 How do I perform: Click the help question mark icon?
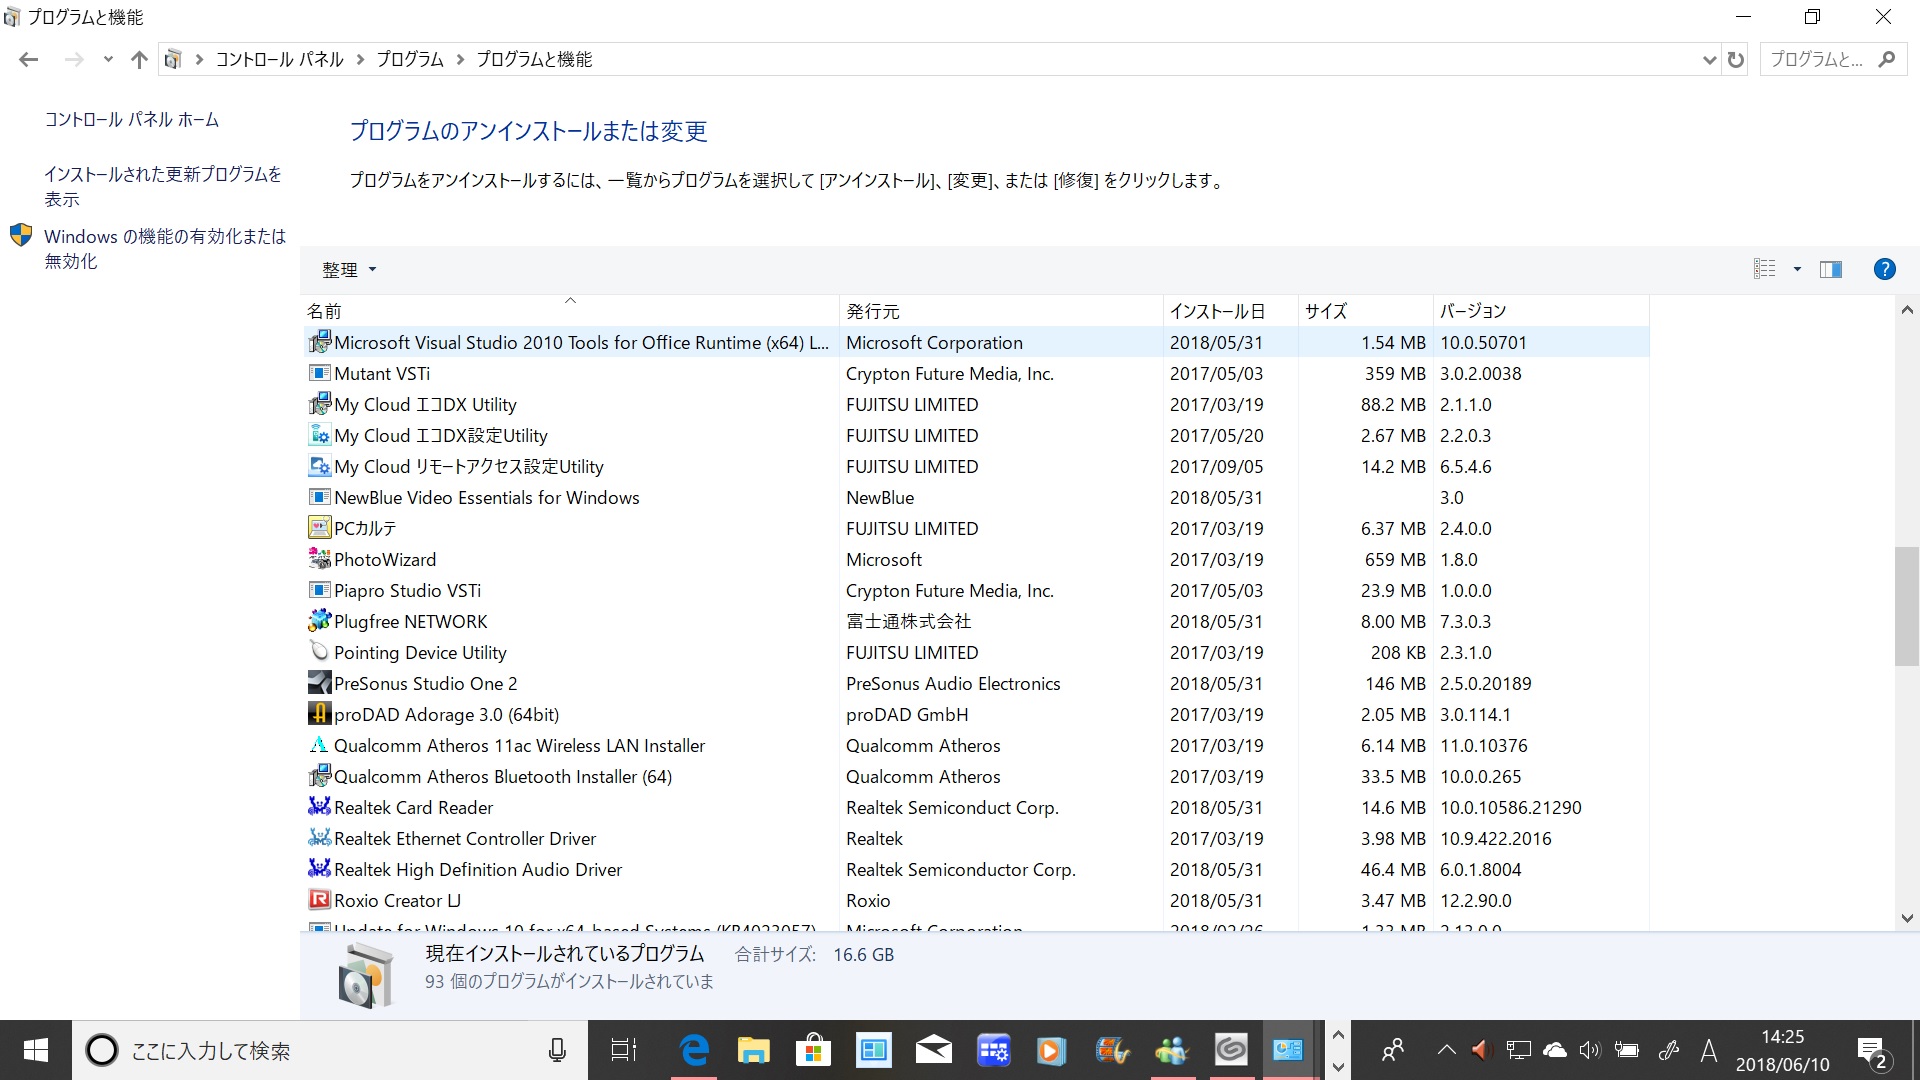coord(1884,269)
